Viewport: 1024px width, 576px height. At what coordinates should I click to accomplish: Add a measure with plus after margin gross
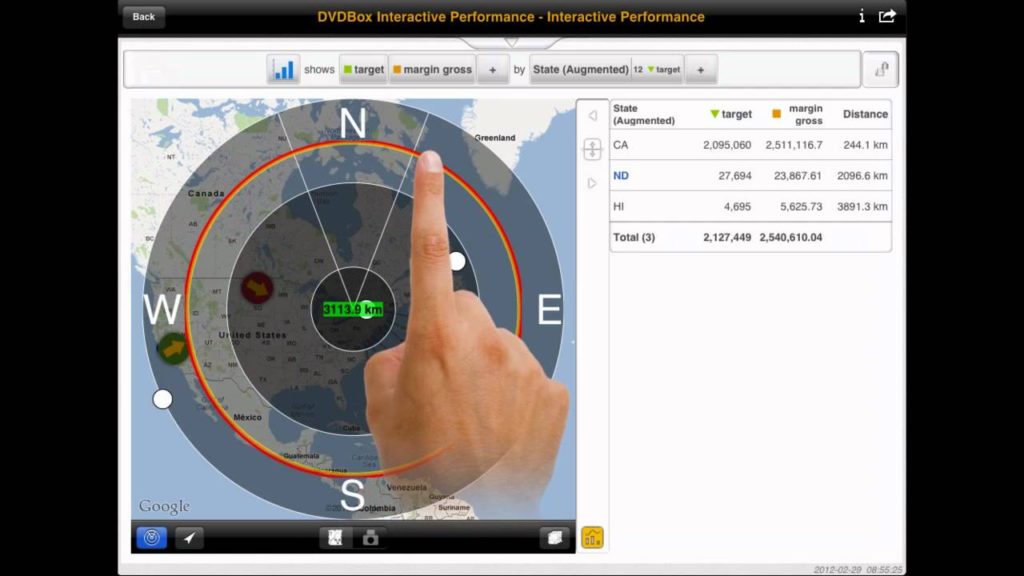(492, 70)
